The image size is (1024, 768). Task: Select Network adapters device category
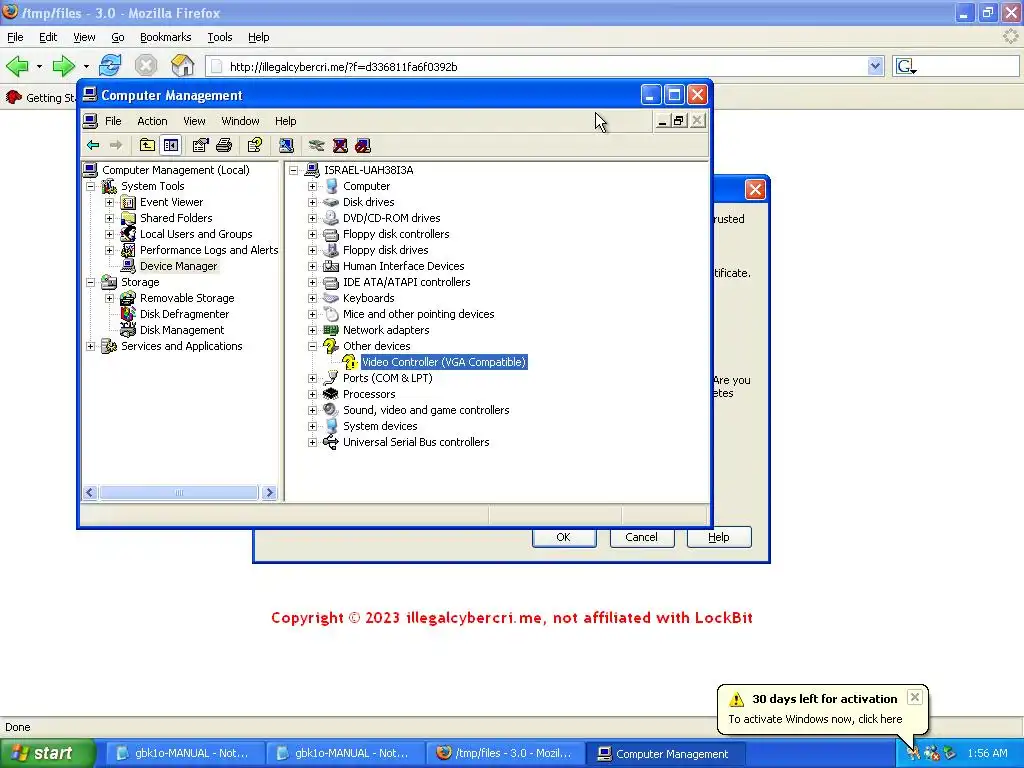tap(386, 330)
